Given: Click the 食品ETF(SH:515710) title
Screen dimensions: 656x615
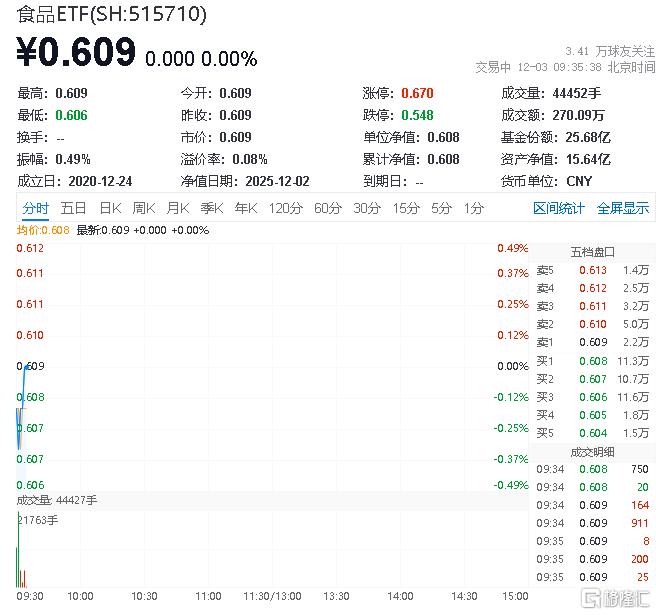Looking at the screenshot, I should pos(112,14).
